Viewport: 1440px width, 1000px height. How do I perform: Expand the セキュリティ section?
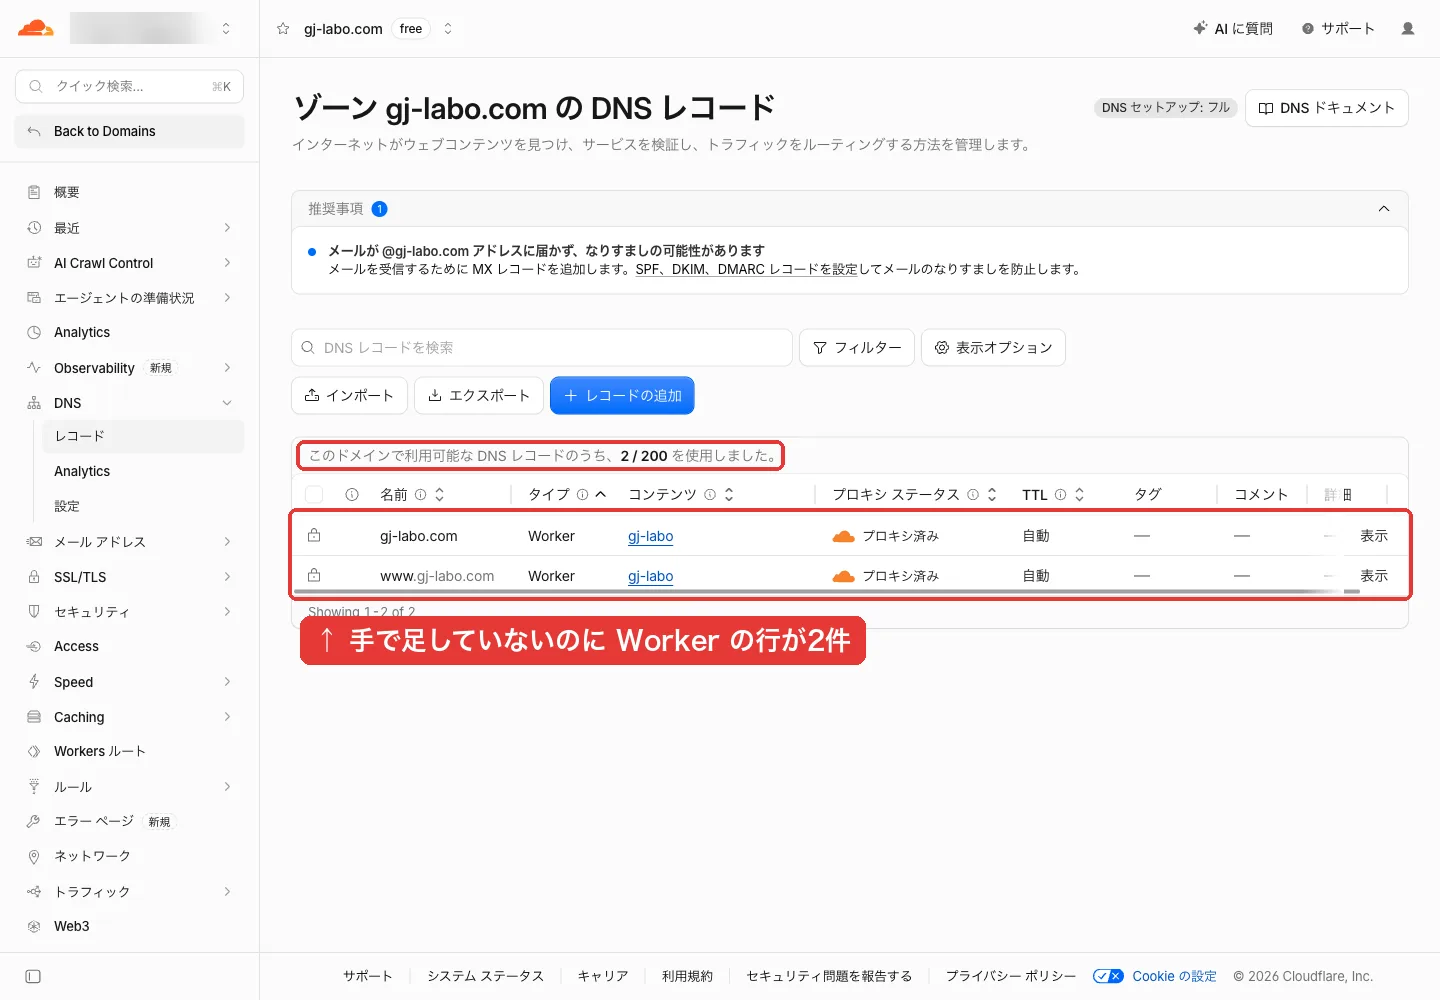(x=227, y=612)
